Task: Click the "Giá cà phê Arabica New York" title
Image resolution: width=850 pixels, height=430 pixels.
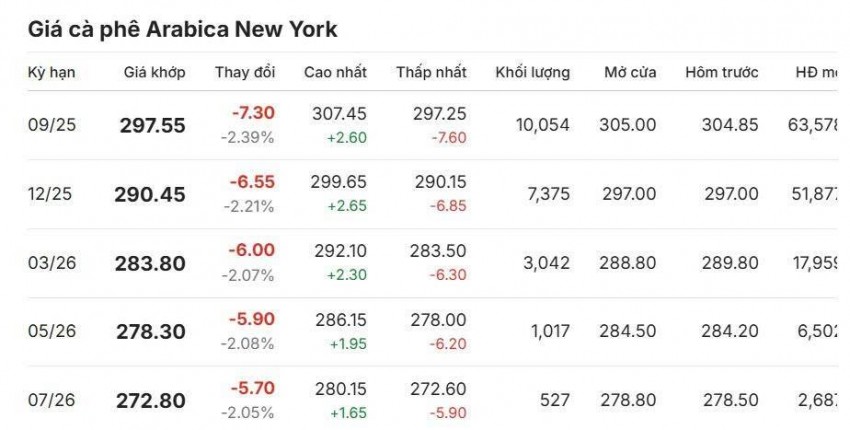Action: click(x=182, y=30)
